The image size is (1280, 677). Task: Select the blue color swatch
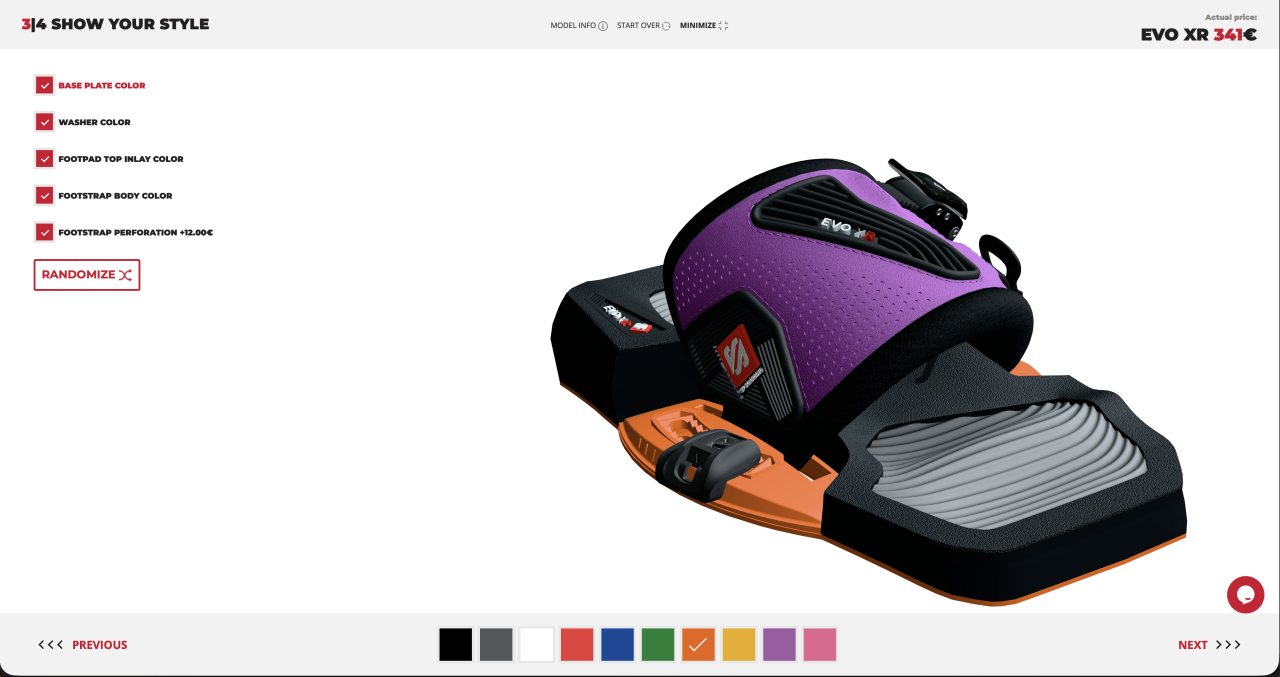(618, 645)
